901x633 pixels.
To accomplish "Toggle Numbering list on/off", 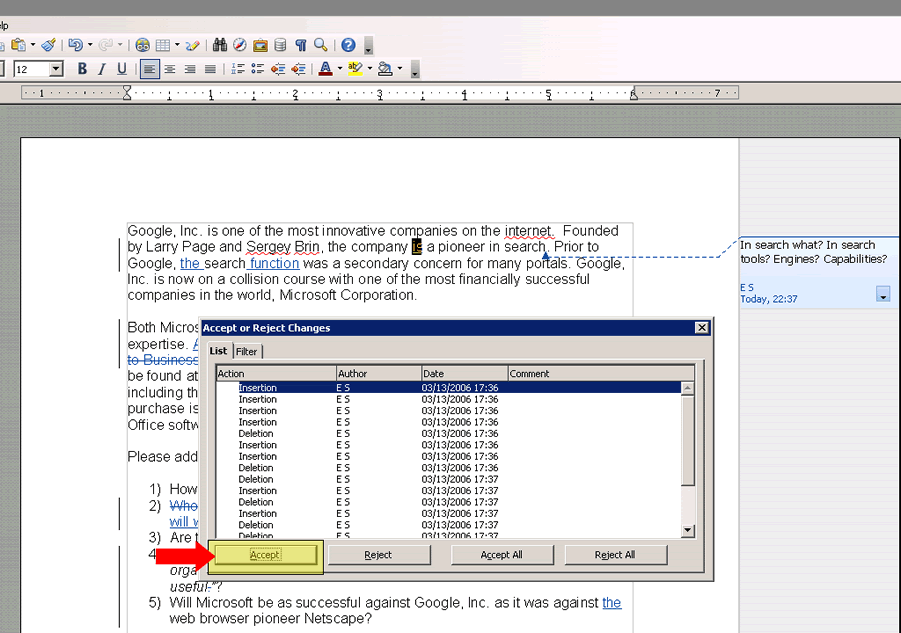I will point(237,70).
